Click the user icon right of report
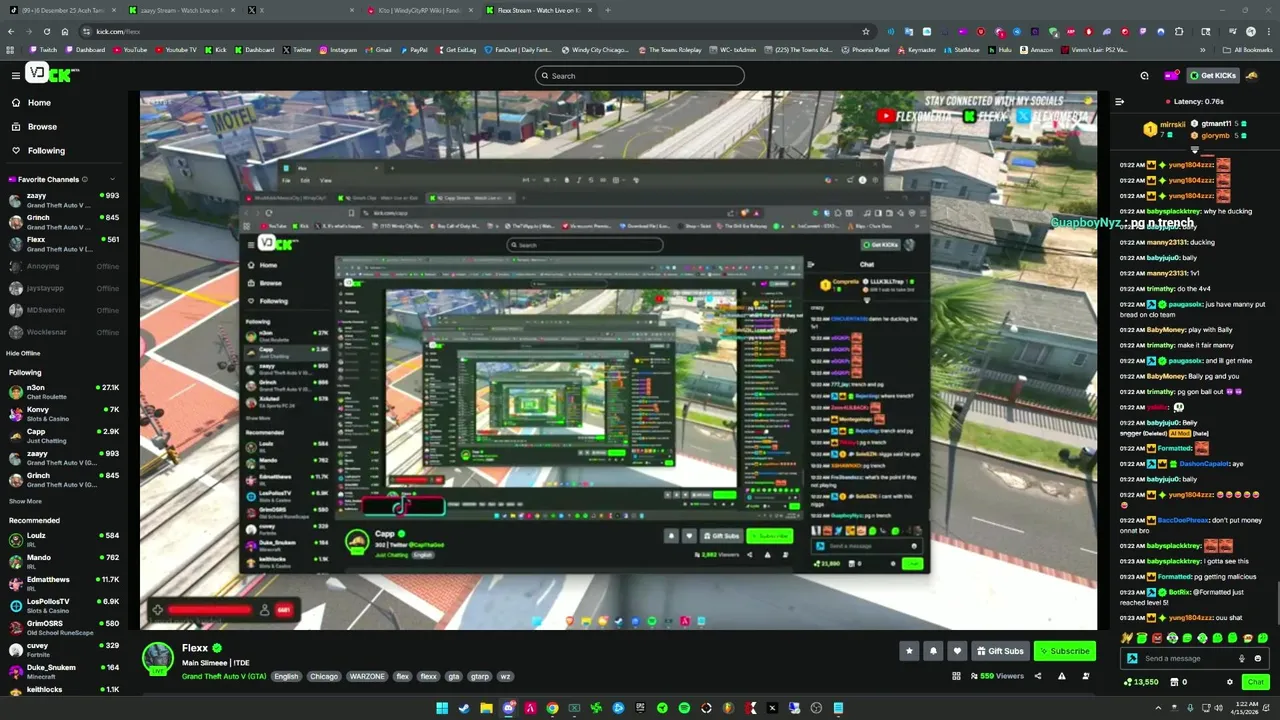The height and width of the screenshot is (720, 1280). pos(1086,676)
